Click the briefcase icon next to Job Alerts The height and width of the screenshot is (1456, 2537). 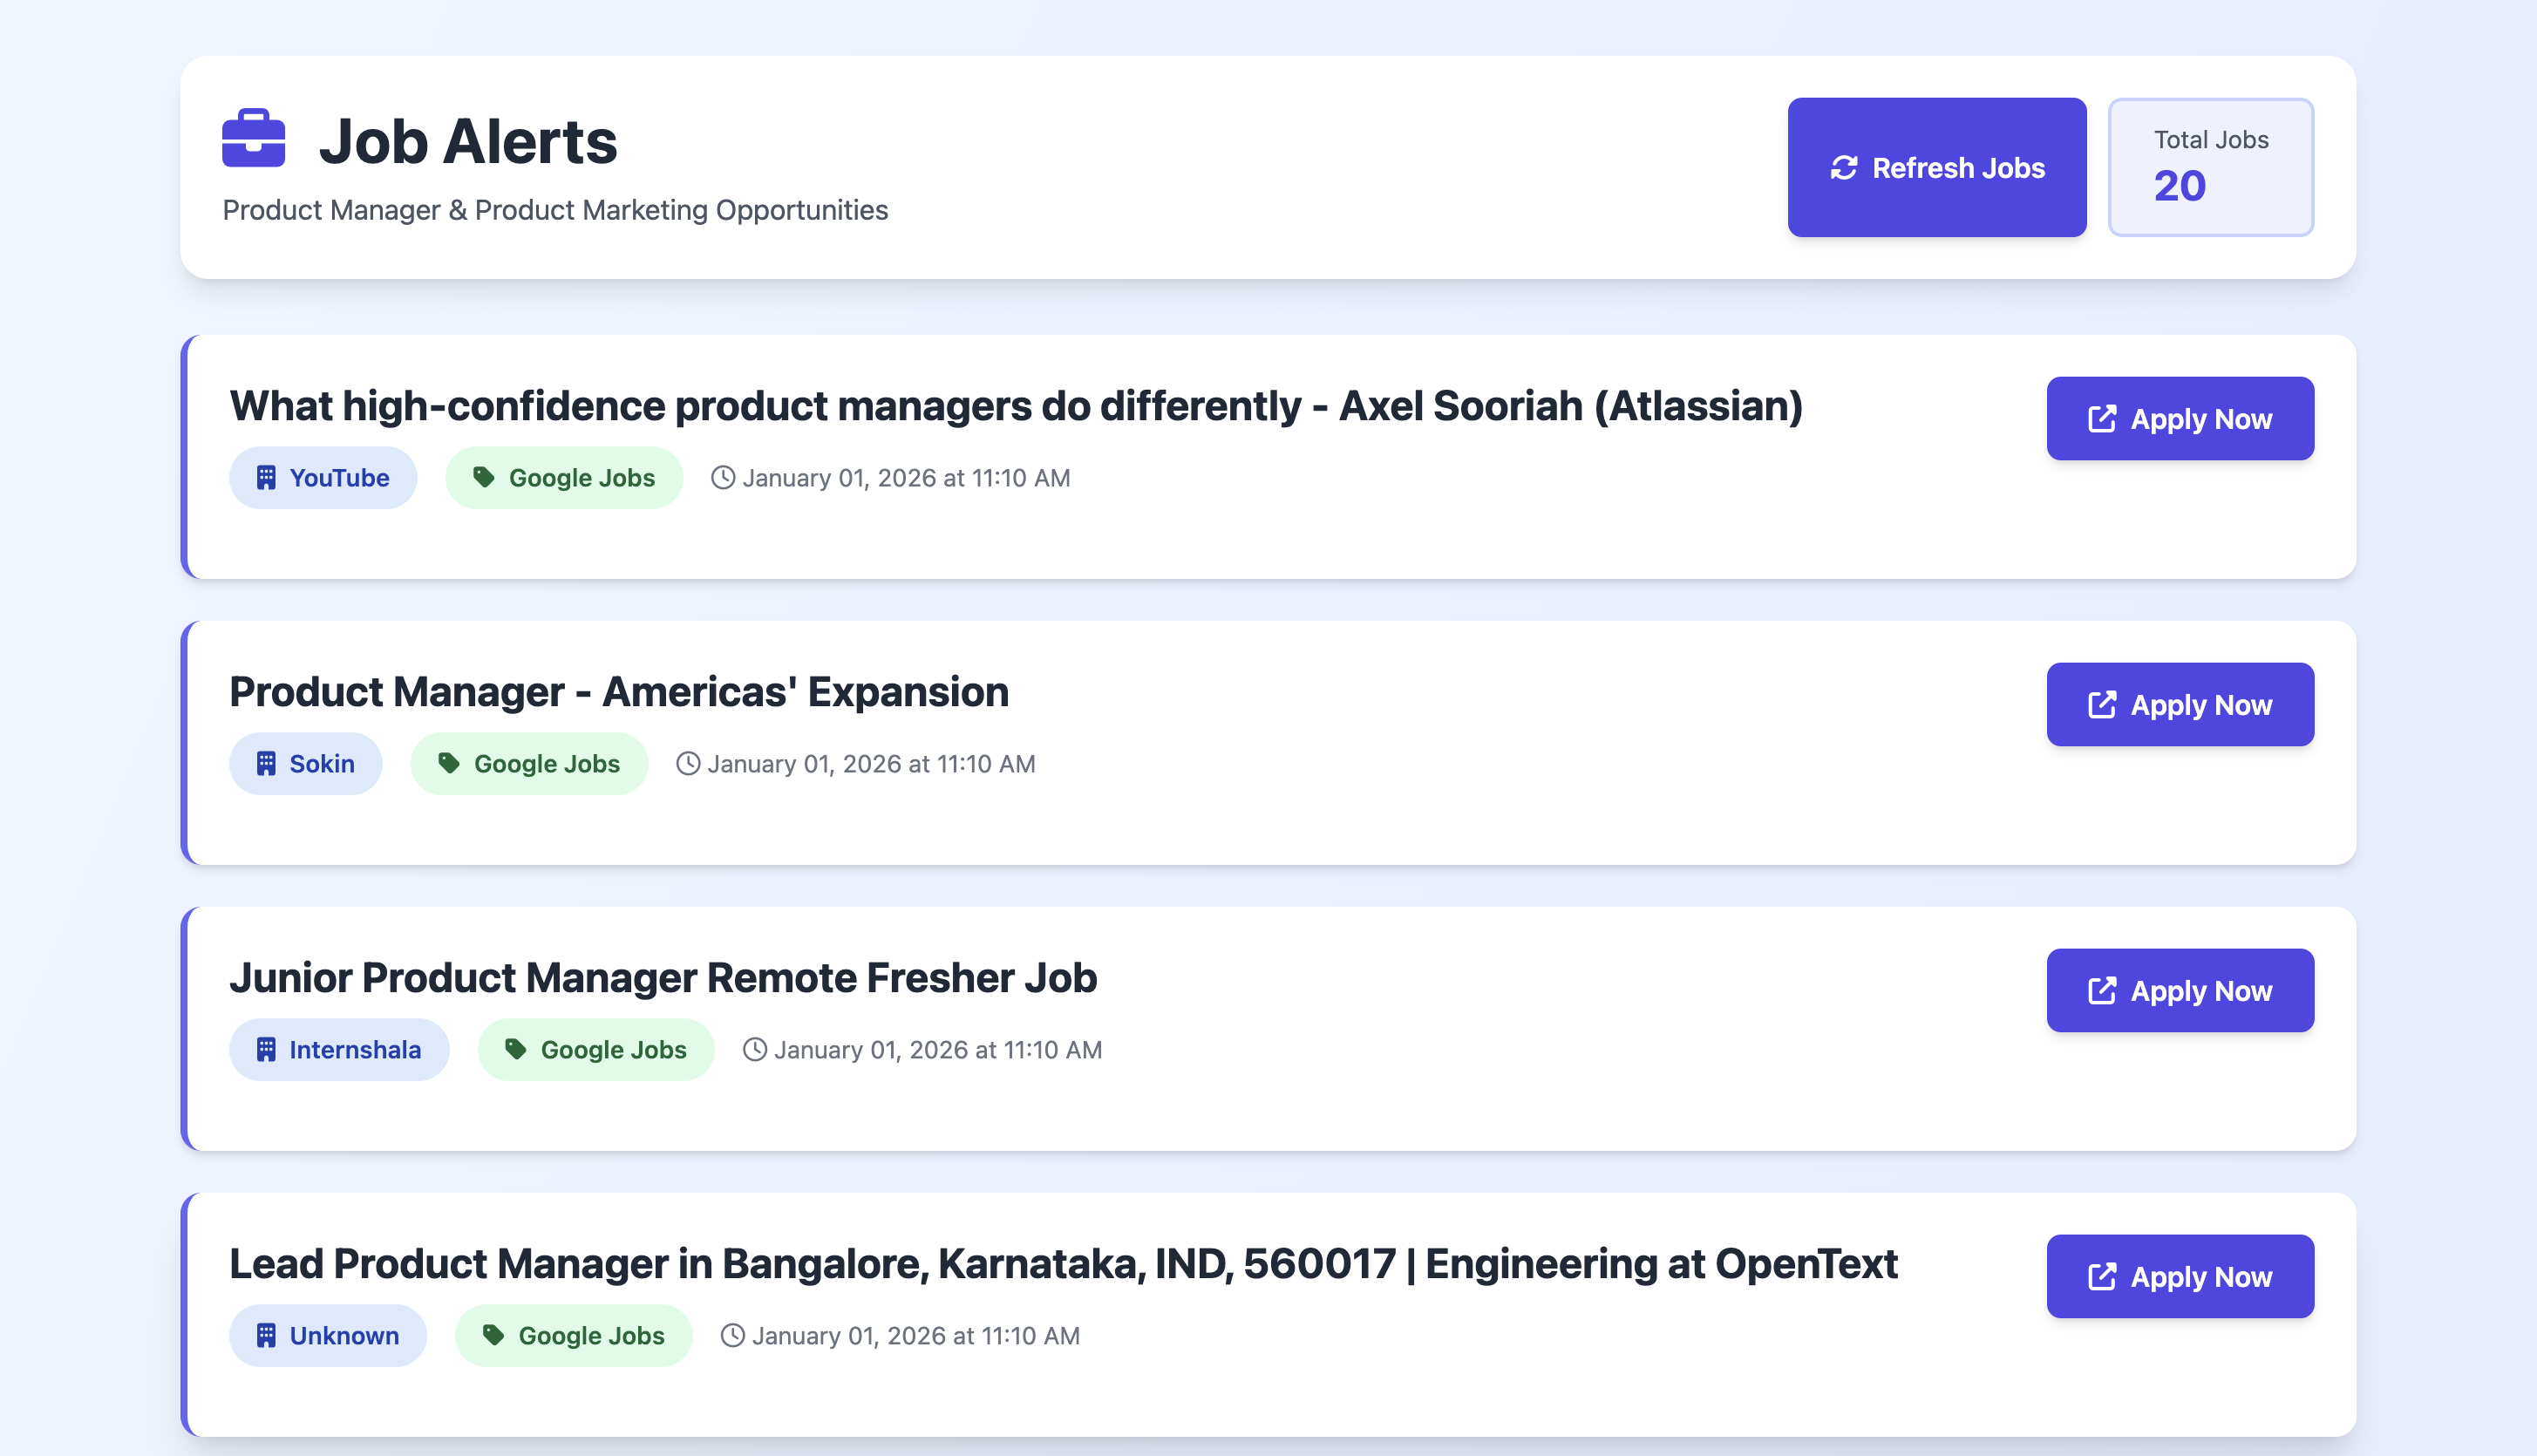click(x=255, y=142)
